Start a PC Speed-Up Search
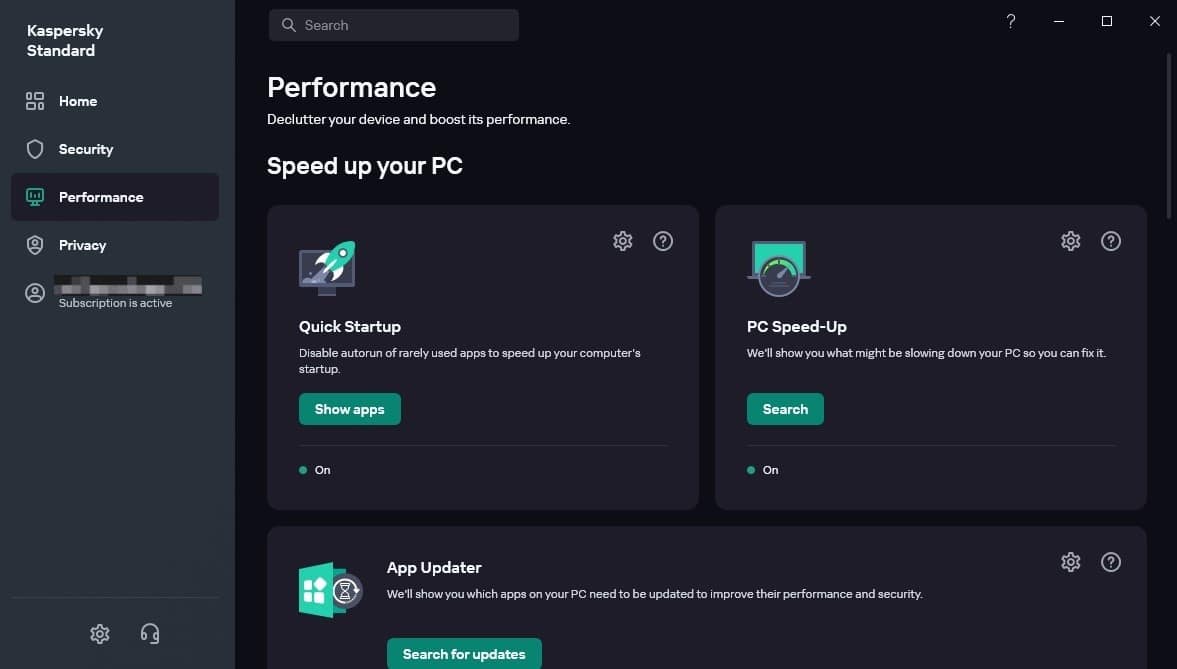This screenshot has width=1177, height=669. click(785, 409)
